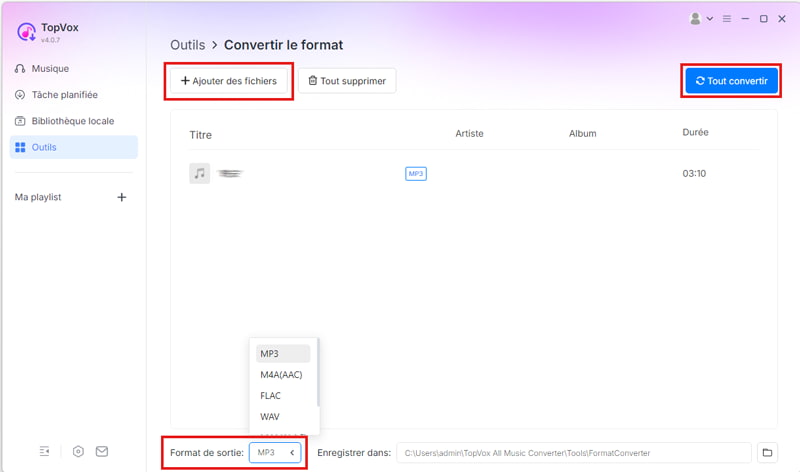The width and height of the screenshot is (800, 472).
Task: Toggle the Format de sortie dropdown
Action: [x=275, y=453]
